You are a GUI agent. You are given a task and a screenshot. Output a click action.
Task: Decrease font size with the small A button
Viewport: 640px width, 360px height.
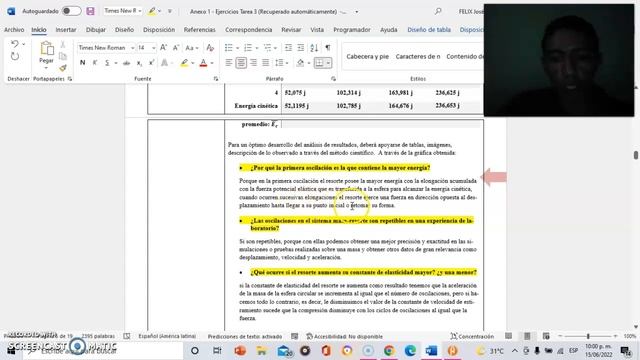[176, 48]
